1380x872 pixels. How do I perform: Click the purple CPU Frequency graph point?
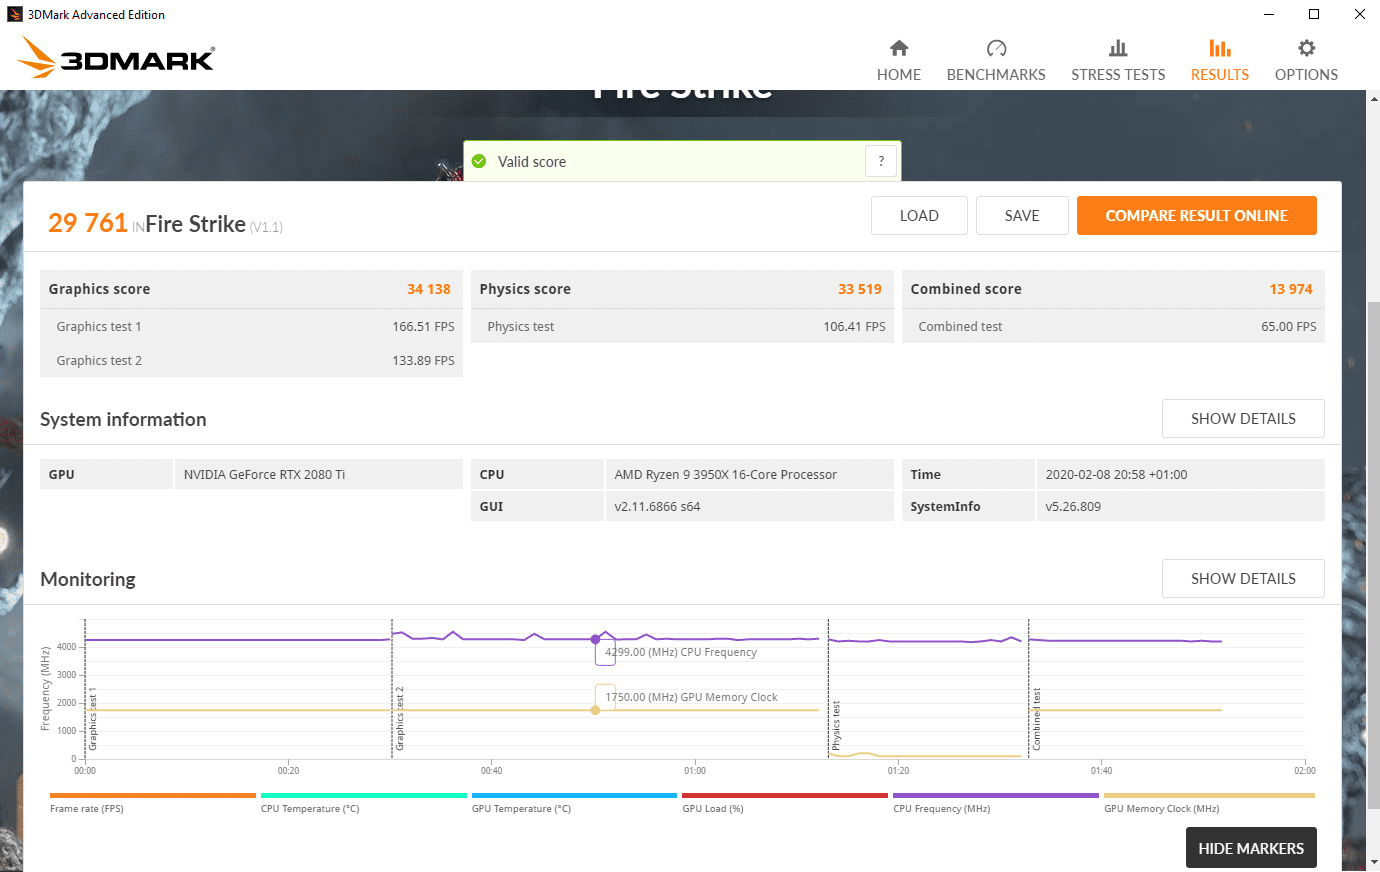coord(596,639)
